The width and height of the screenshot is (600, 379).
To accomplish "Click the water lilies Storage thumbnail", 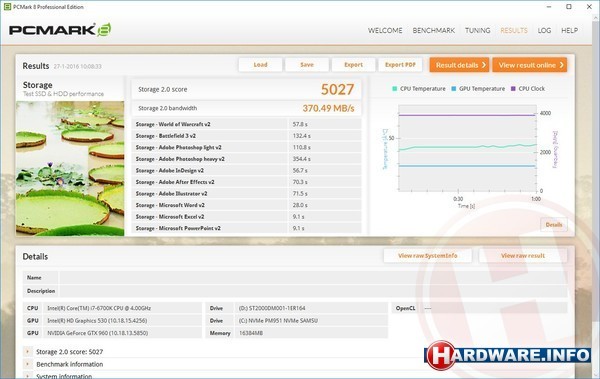I will (70, 168).
